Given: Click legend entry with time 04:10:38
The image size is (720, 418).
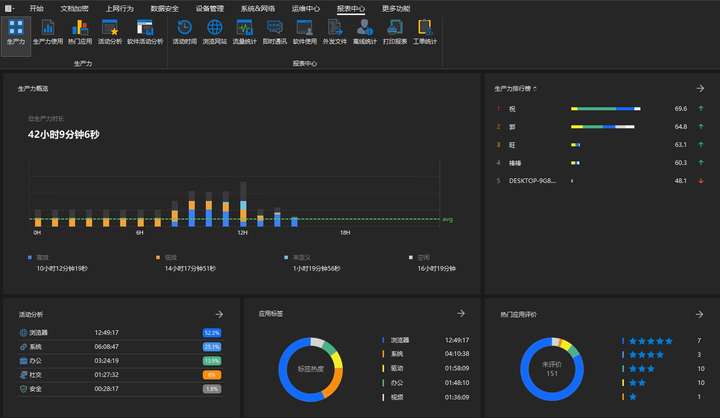Looking at the screenshot, I should (x=426, y=354).
